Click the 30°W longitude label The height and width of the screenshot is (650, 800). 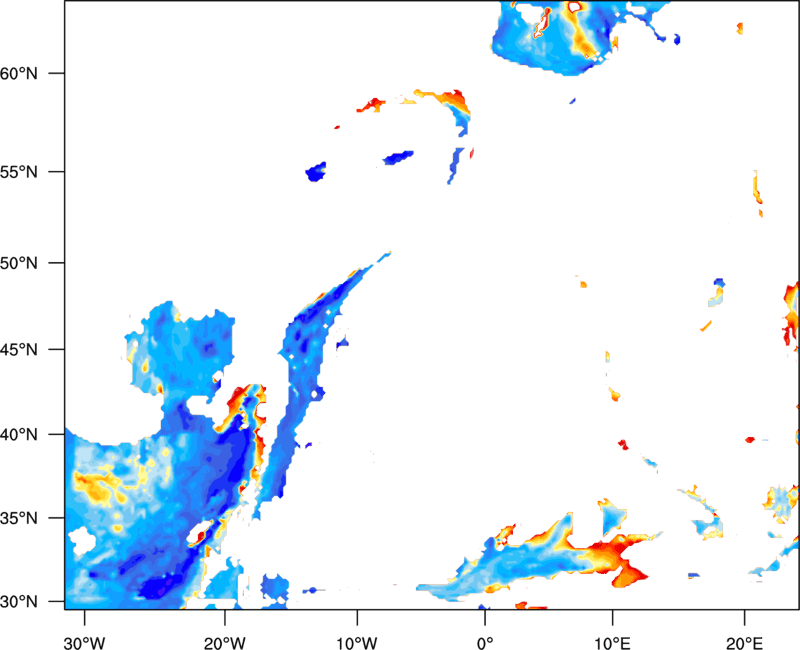coord(84,643)
